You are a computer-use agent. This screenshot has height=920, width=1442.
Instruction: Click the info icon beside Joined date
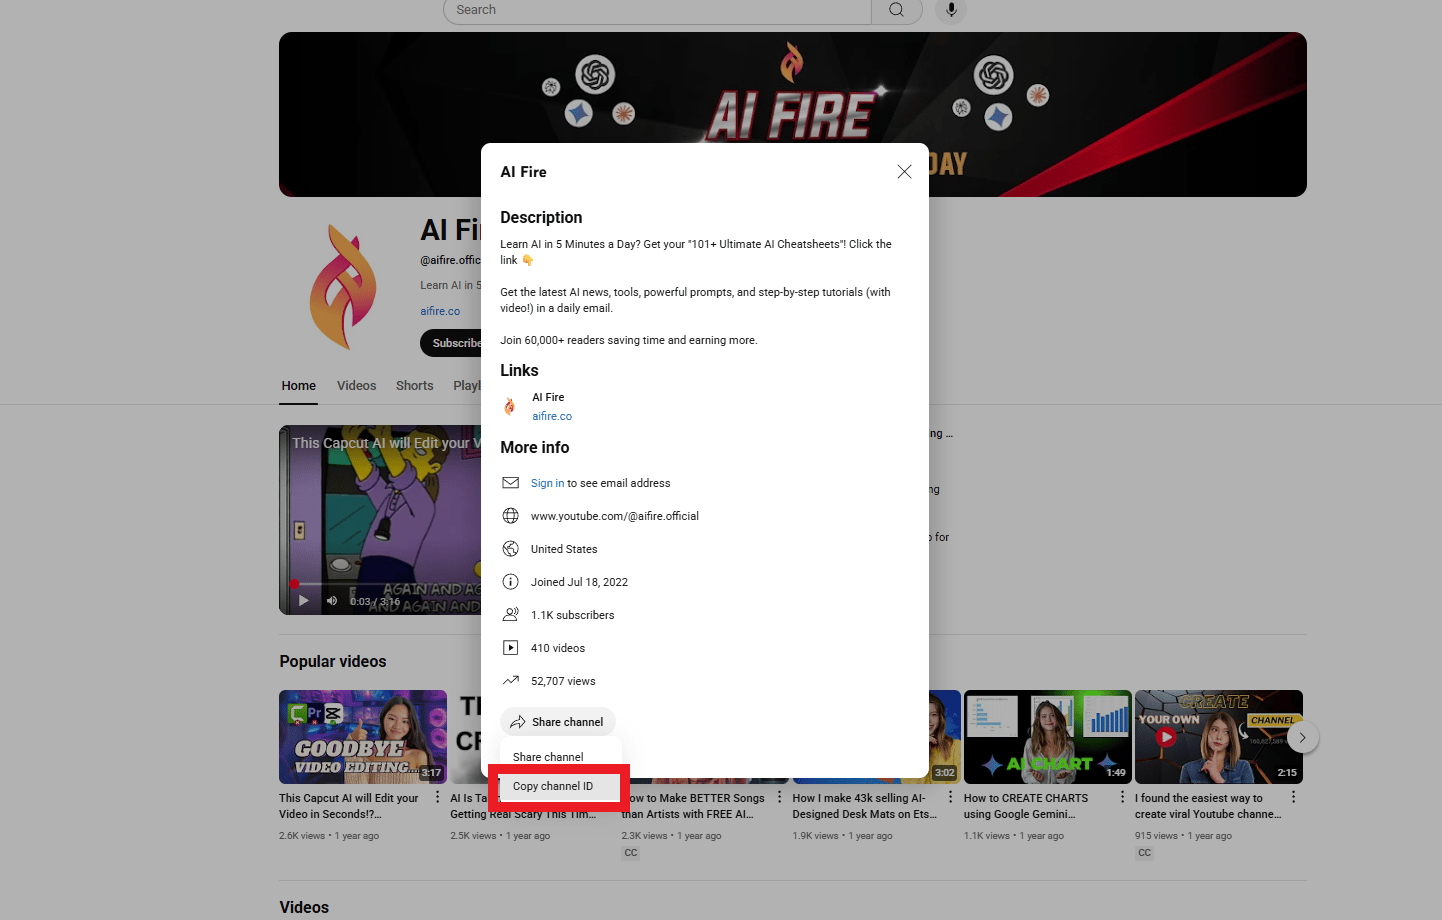coord(510,582)
